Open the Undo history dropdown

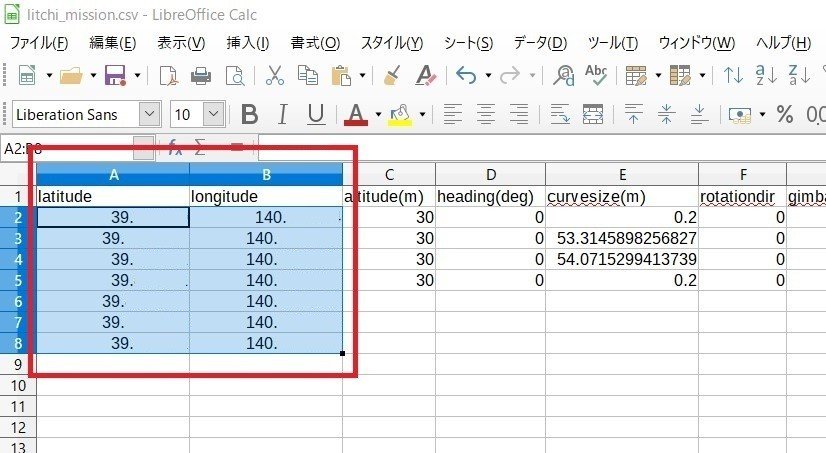[x=488, y=75]
